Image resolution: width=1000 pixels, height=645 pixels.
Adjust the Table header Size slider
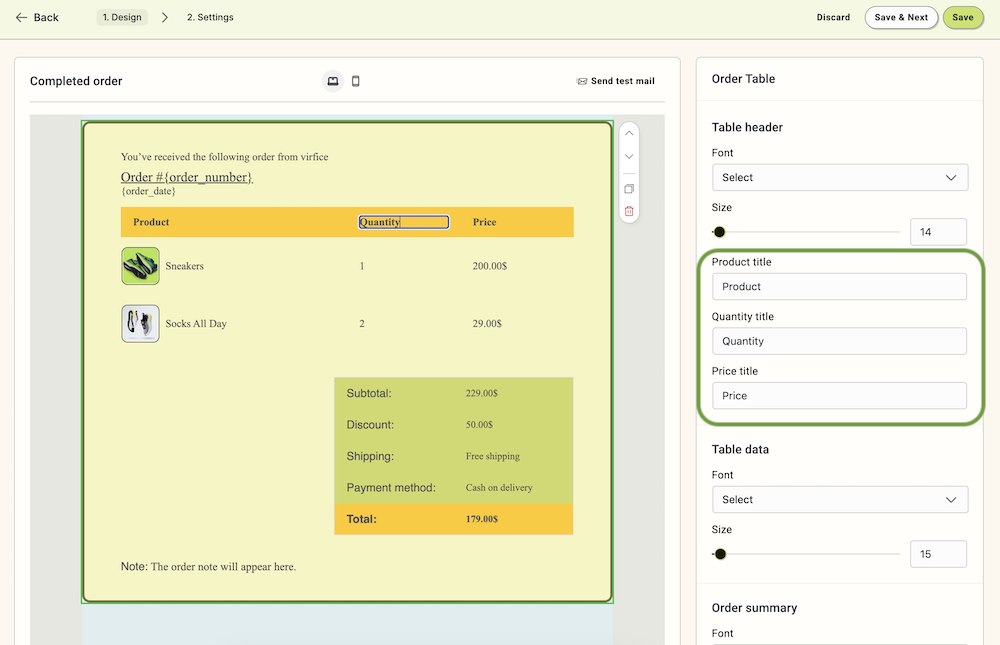719,232
